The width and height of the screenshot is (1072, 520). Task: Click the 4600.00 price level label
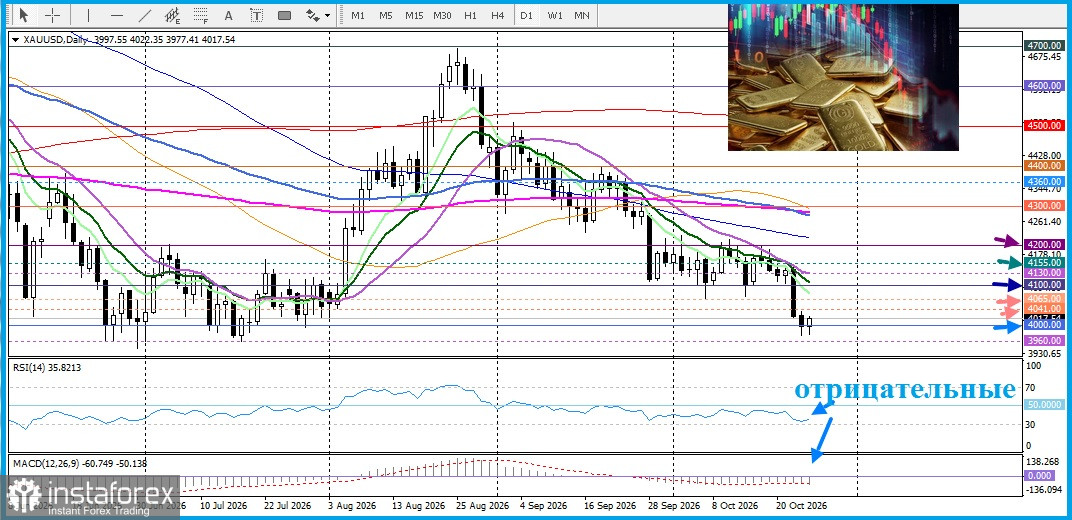[x=1044, y=86]
